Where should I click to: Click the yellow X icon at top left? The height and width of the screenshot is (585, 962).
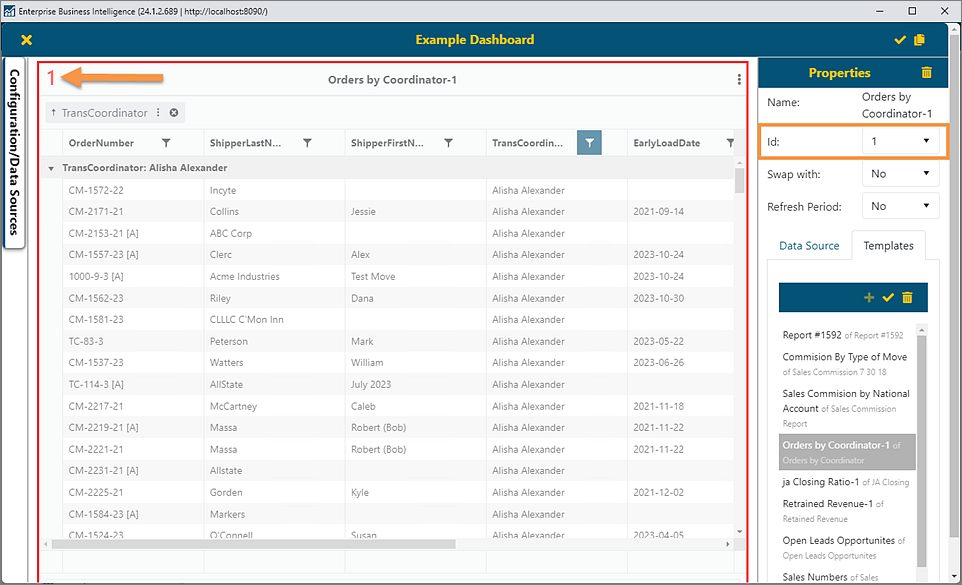pyautogui.click(x=26, y=40)
